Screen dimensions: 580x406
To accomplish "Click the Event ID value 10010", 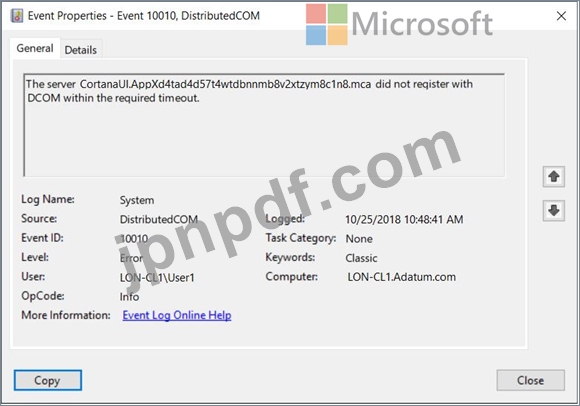I will pos(134,239).
